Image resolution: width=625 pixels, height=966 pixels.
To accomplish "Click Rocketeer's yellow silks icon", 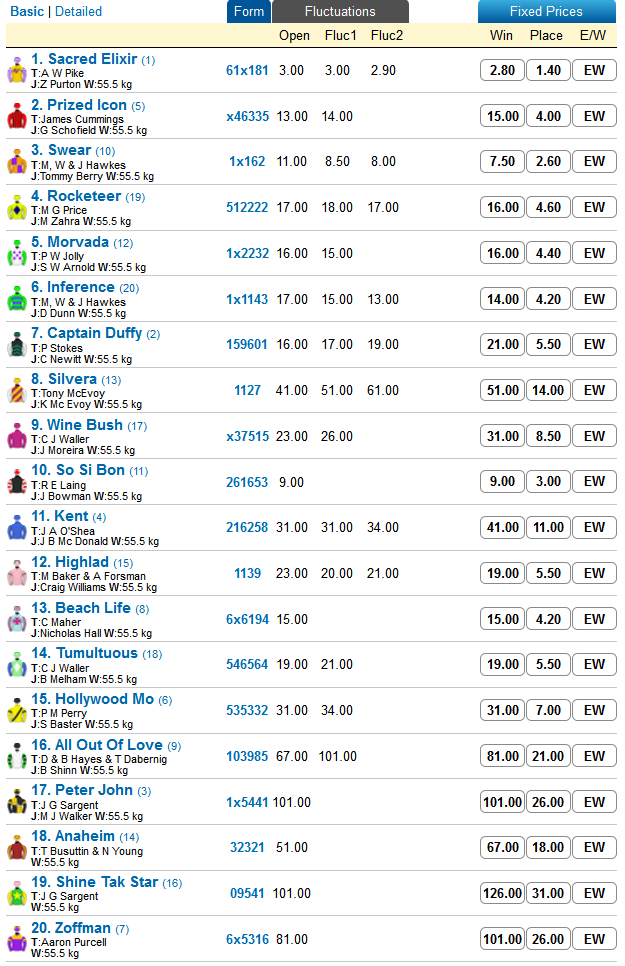I will (x=17, y=208).
